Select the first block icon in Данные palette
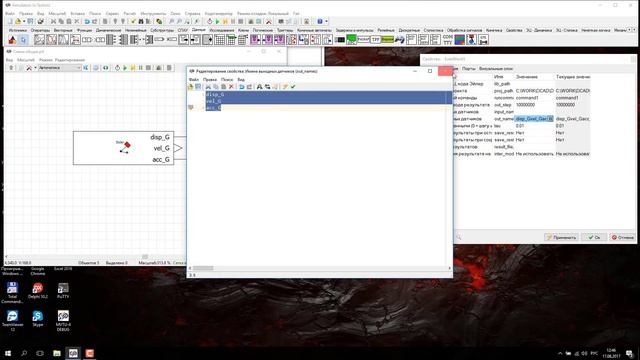640x360 pixels. coord(39,40)
